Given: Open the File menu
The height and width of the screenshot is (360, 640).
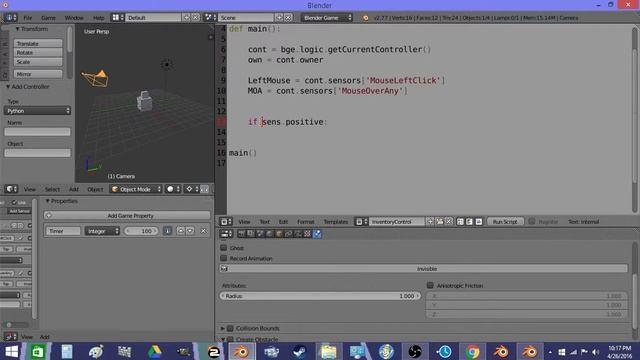Looking at the screenshot, I should point(27,18).
